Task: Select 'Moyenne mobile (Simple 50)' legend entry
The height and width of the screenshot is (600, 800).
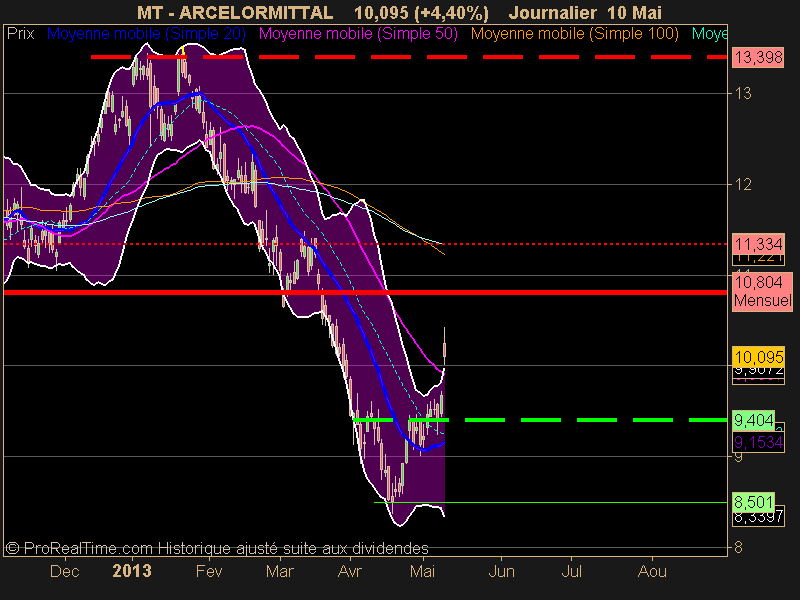Action: click(358, 34)
